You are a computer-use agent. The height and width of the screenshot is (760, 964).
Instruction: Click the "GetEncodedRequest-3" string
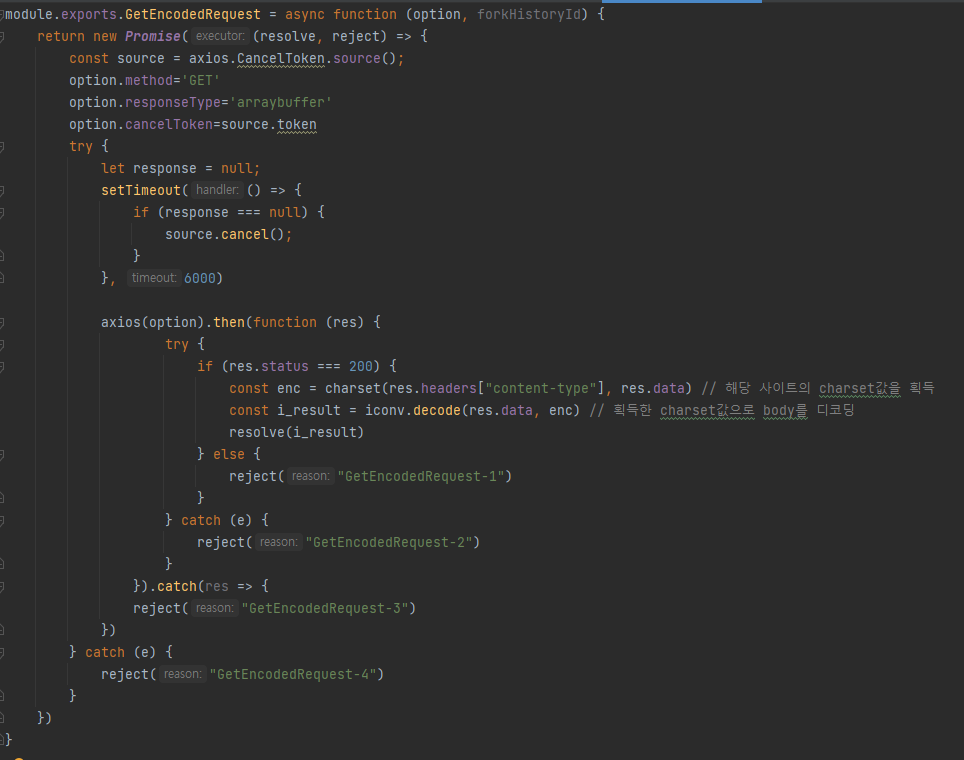[x=325, y=608]
